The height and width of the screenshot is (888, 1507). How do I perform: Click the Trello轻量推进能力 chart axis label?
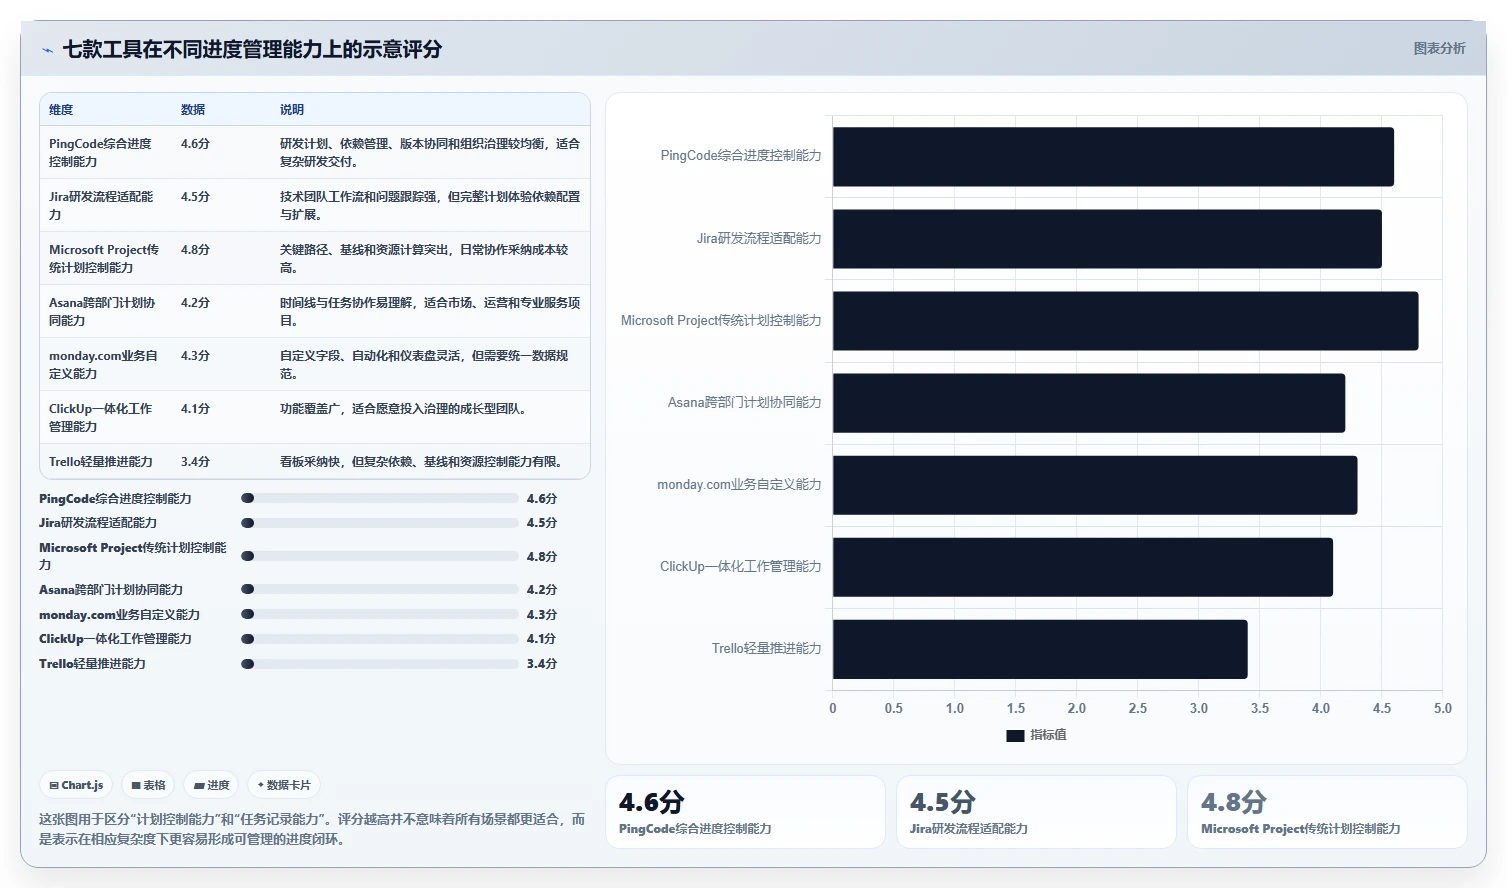[x=766, y=649]
